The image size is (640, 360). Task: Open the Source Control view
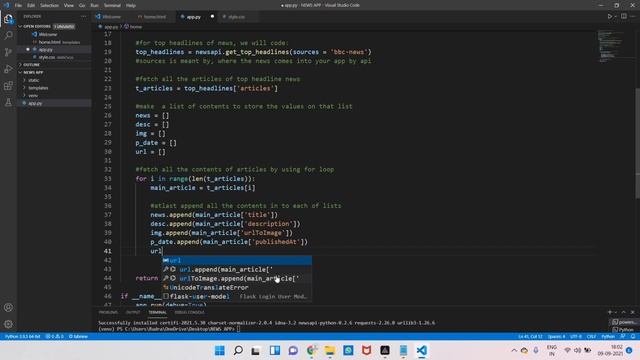coord(8,52)
